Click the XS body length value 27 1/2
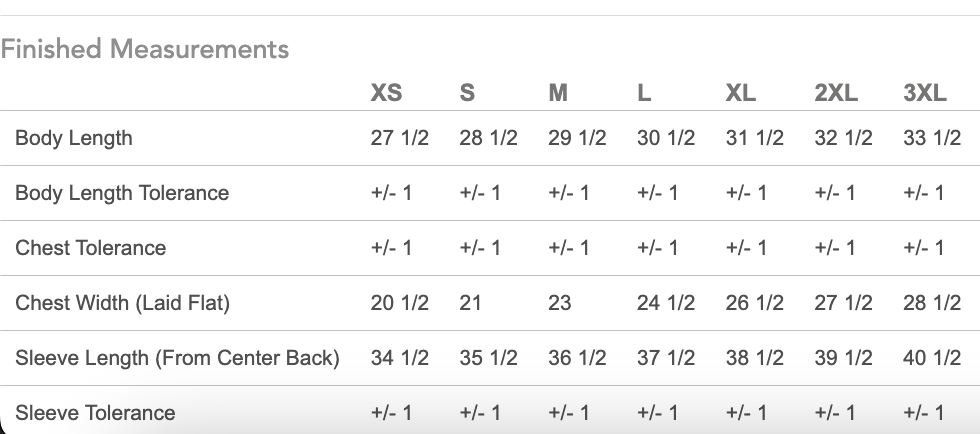 [399, 138]
